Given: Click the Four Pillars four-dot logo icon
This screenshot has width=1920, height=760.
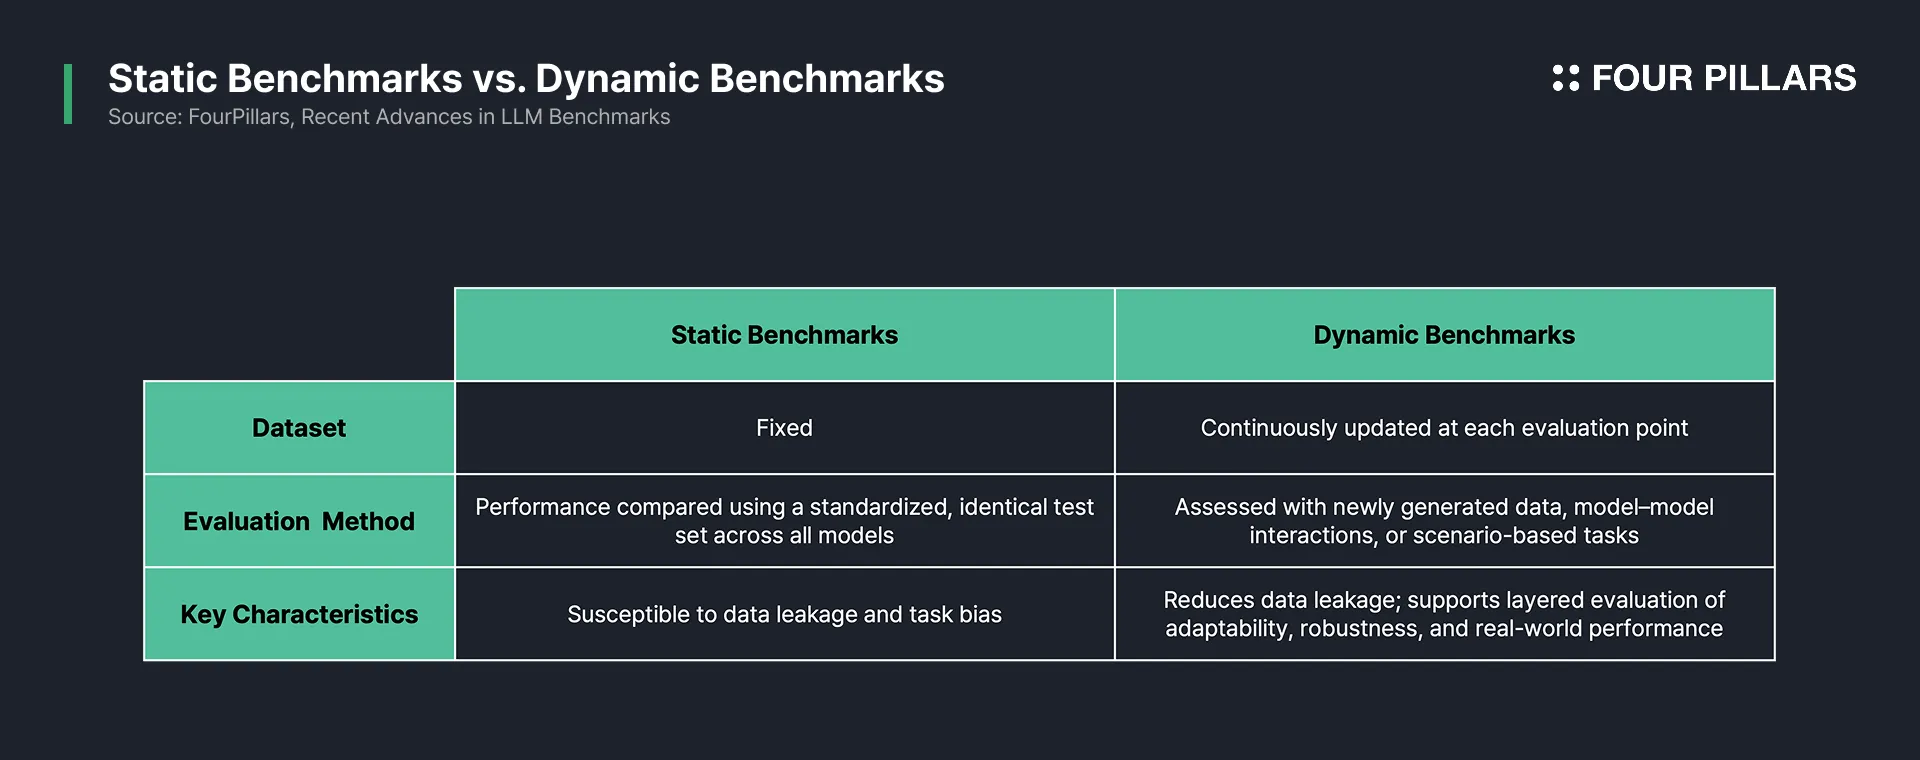Looking at the screenshot, I should (x=1565, y=78).
